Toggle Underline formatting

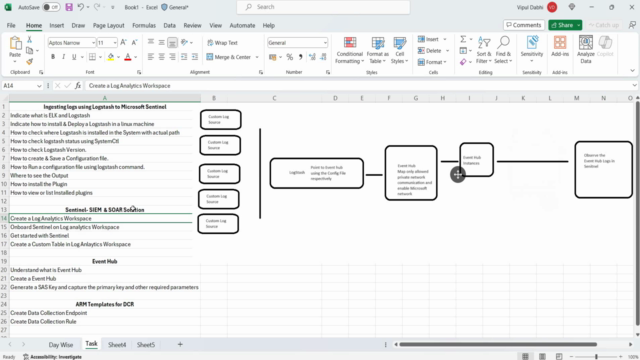click(74, 57)
